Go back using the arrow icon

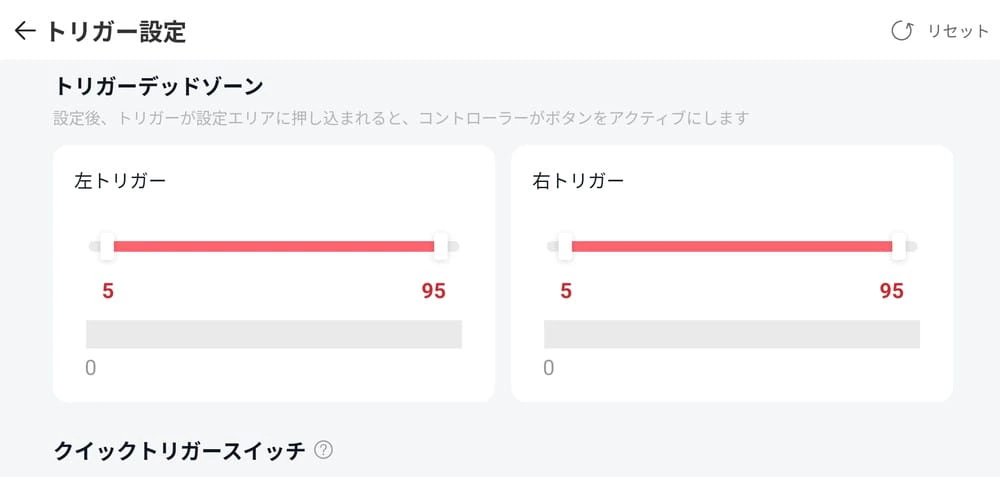25,31
